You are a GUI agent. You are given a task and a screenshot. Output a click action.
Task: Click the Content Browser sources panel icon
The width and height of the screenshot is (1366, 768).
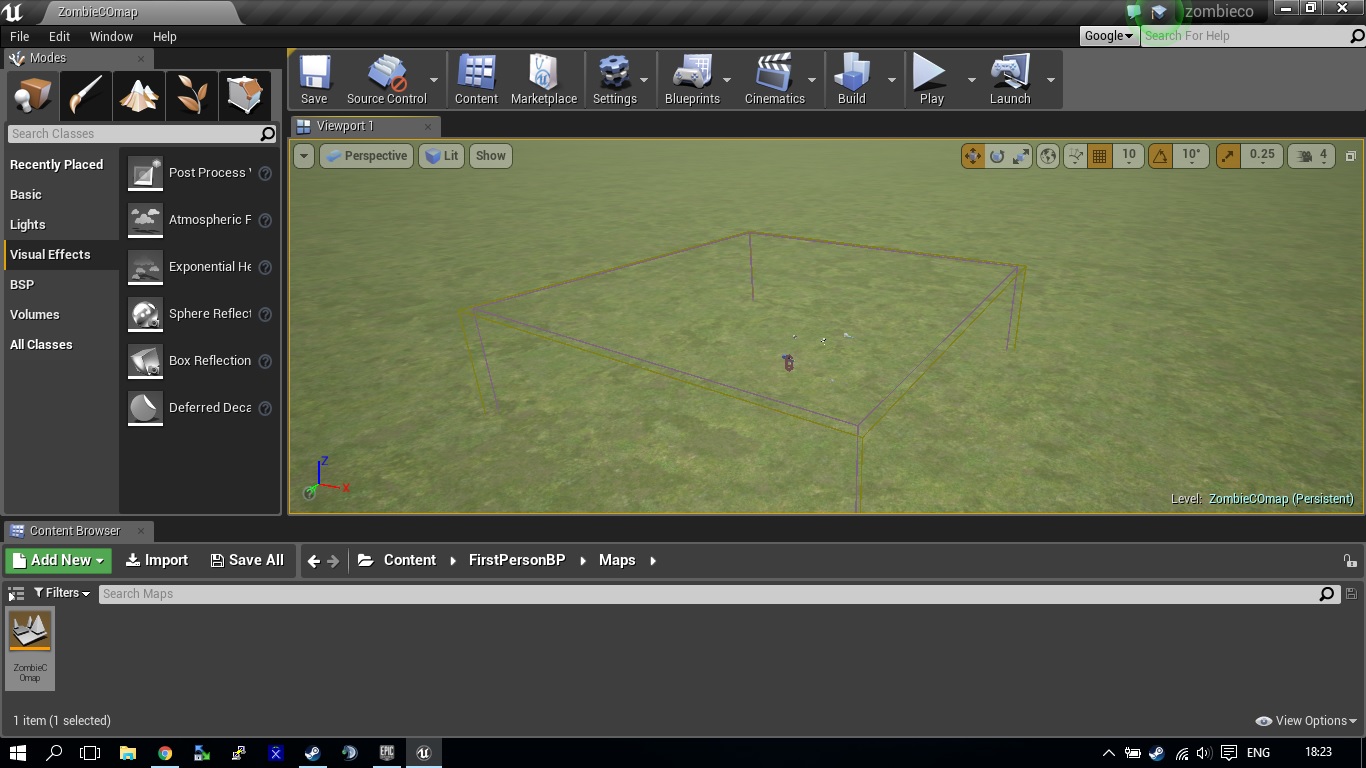tap(16, 594)
